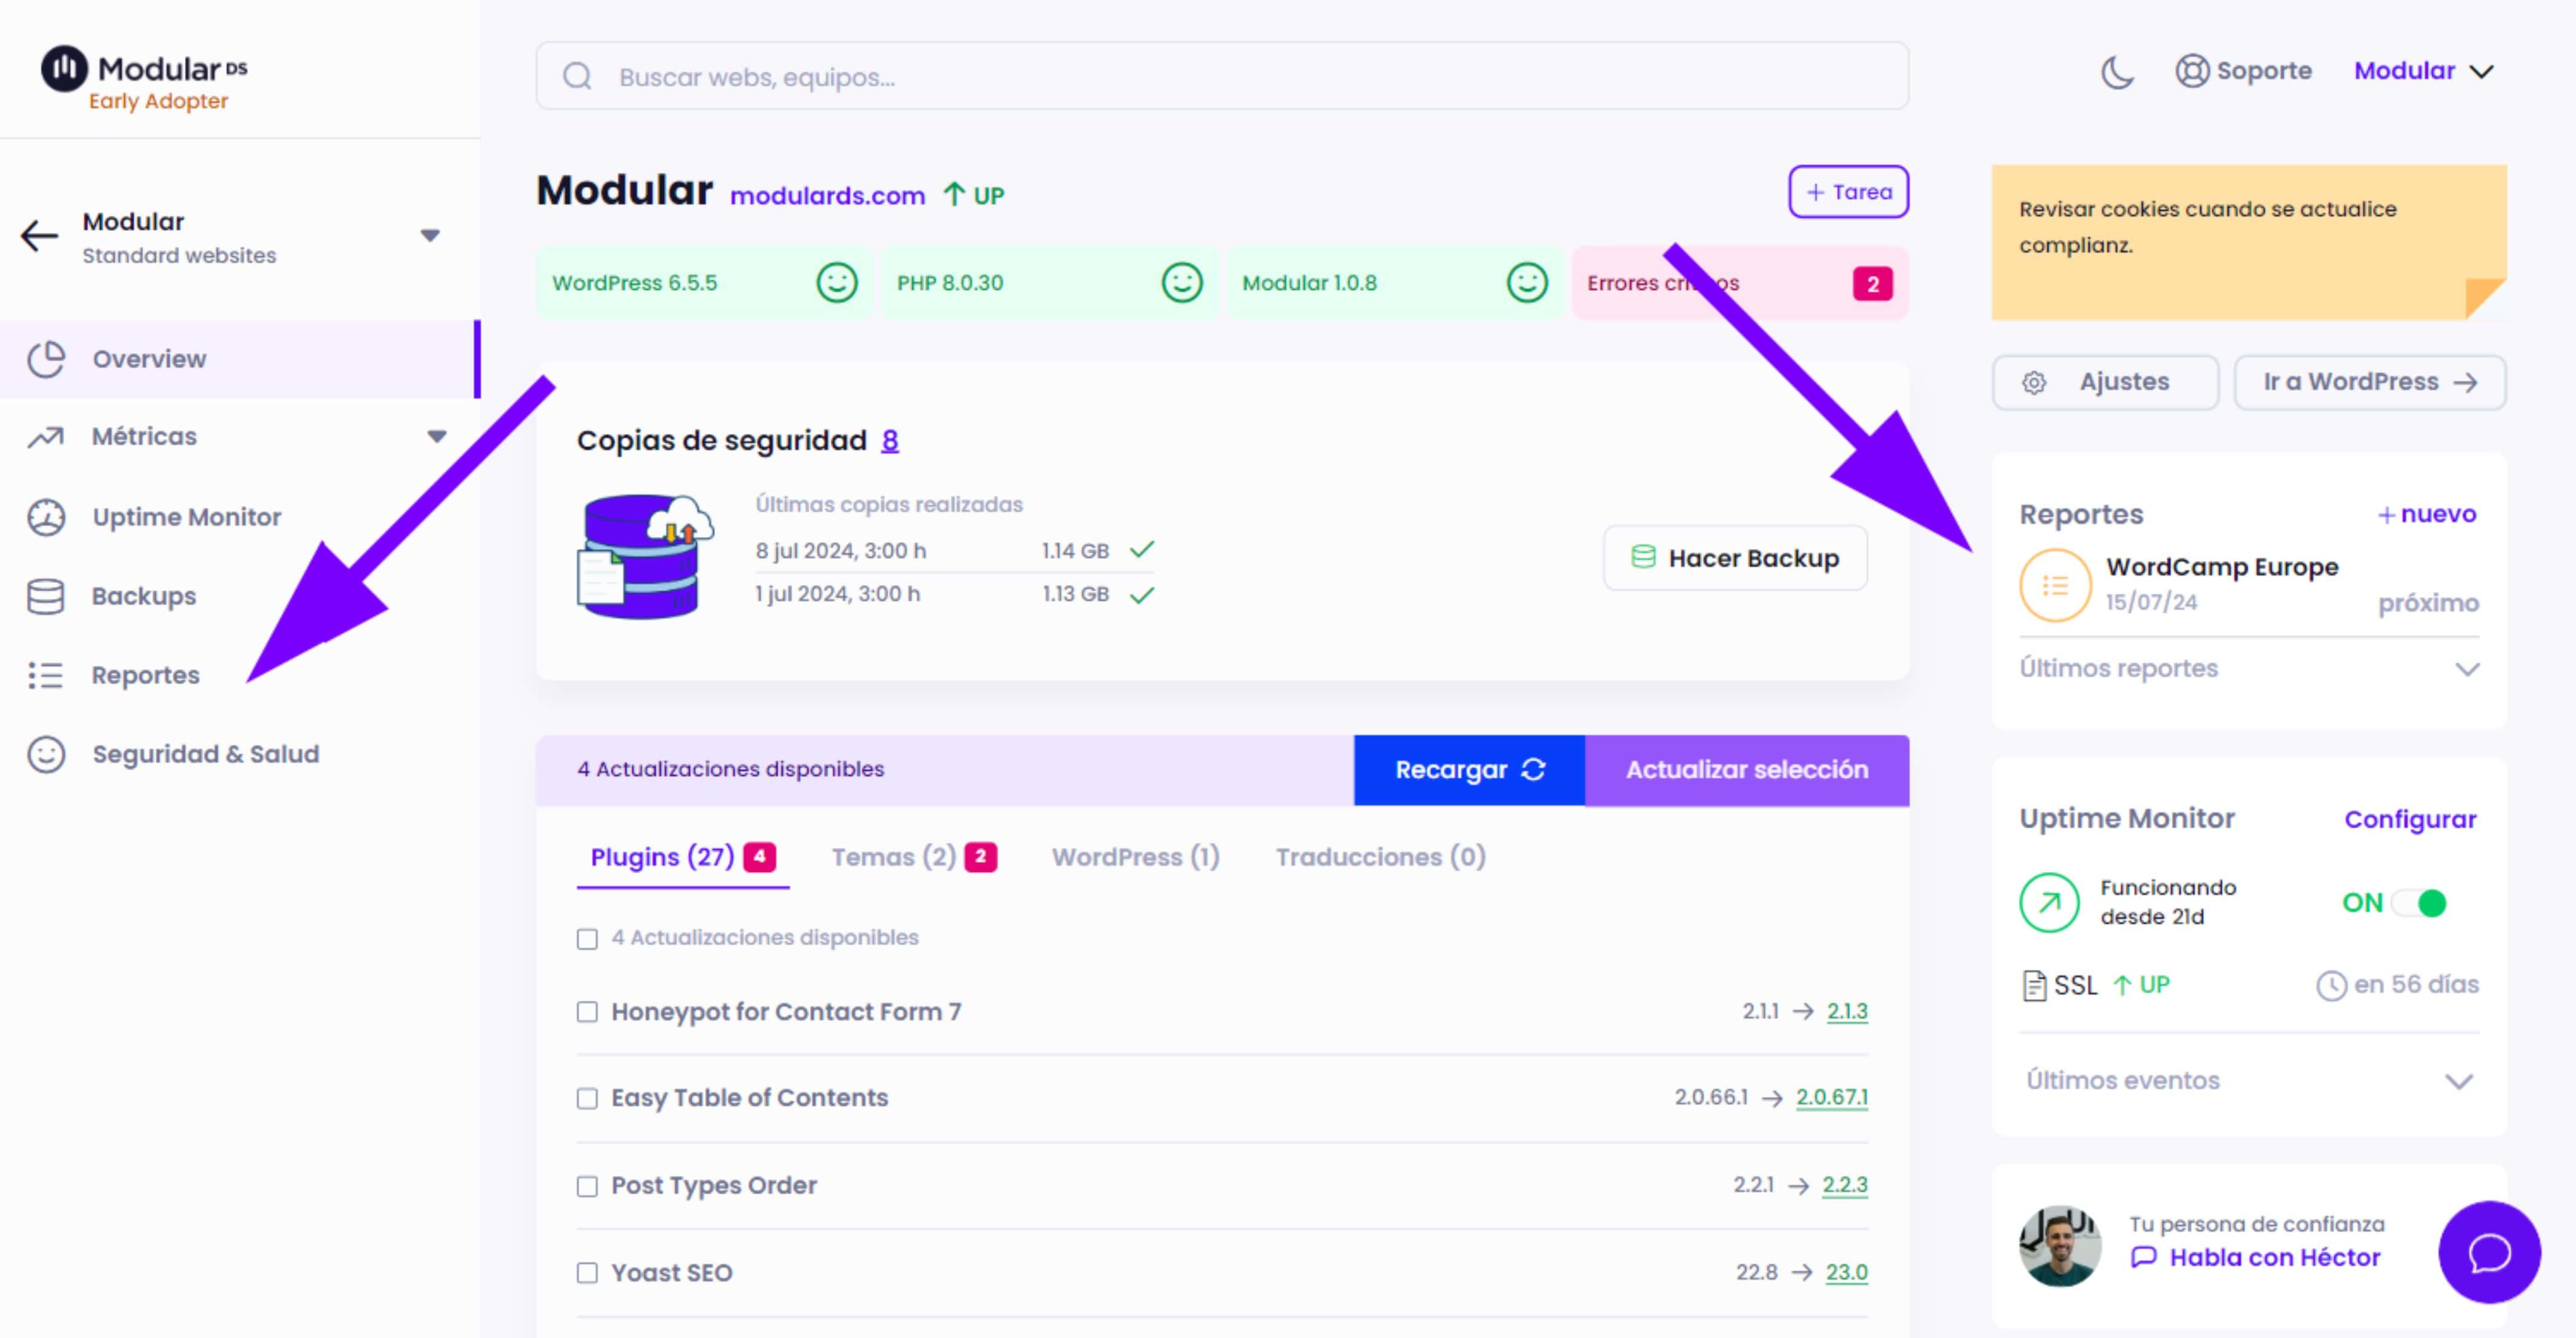2576x1338 pixels.
Task: Toggle dark mode moon icon
Action: click(2116, 72)
